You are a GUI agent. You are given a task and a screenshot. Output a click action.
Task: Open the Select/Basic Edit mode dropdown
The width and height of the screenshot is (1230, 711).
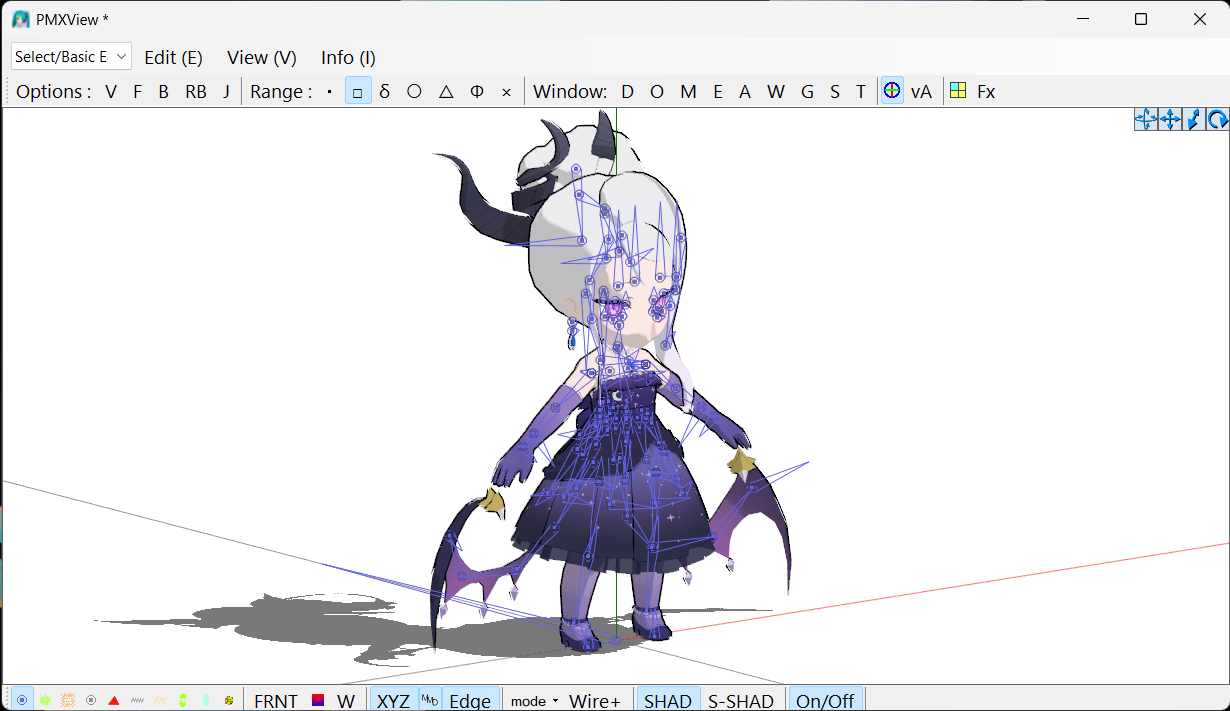pyautogui.click(x=71, y=57)
